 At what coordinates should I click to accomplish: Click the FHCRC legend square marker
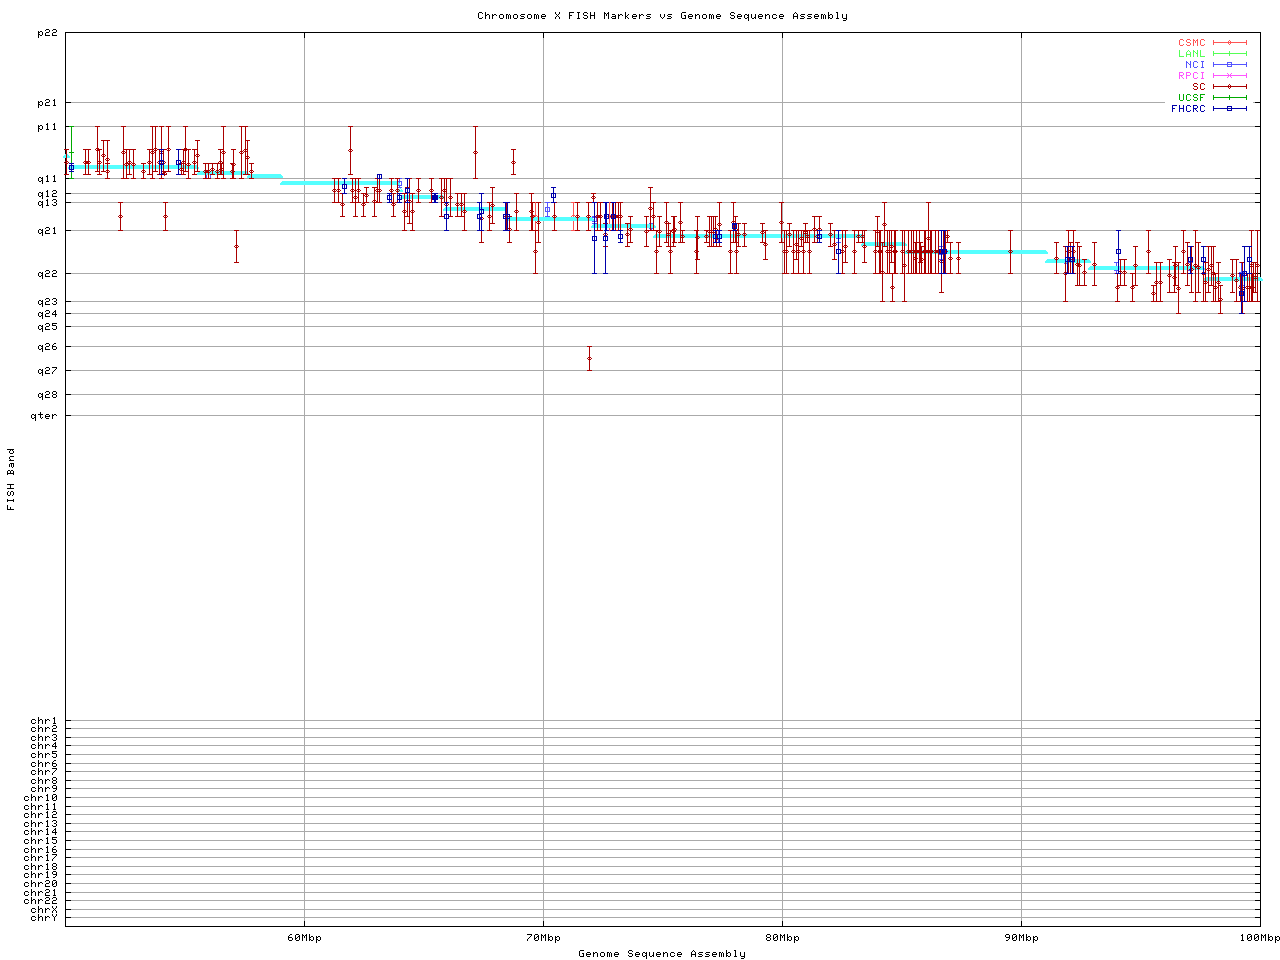[1229, 109]
